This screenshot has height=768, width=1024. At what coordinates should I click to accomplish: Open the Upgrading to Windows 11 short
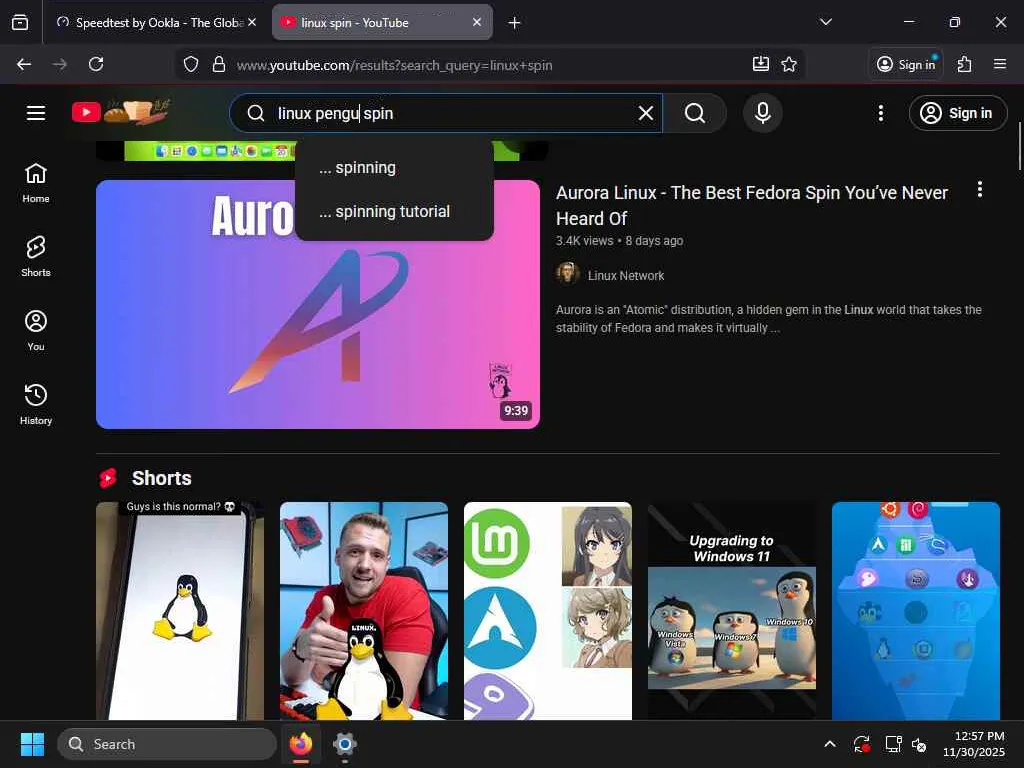(731, 611)
